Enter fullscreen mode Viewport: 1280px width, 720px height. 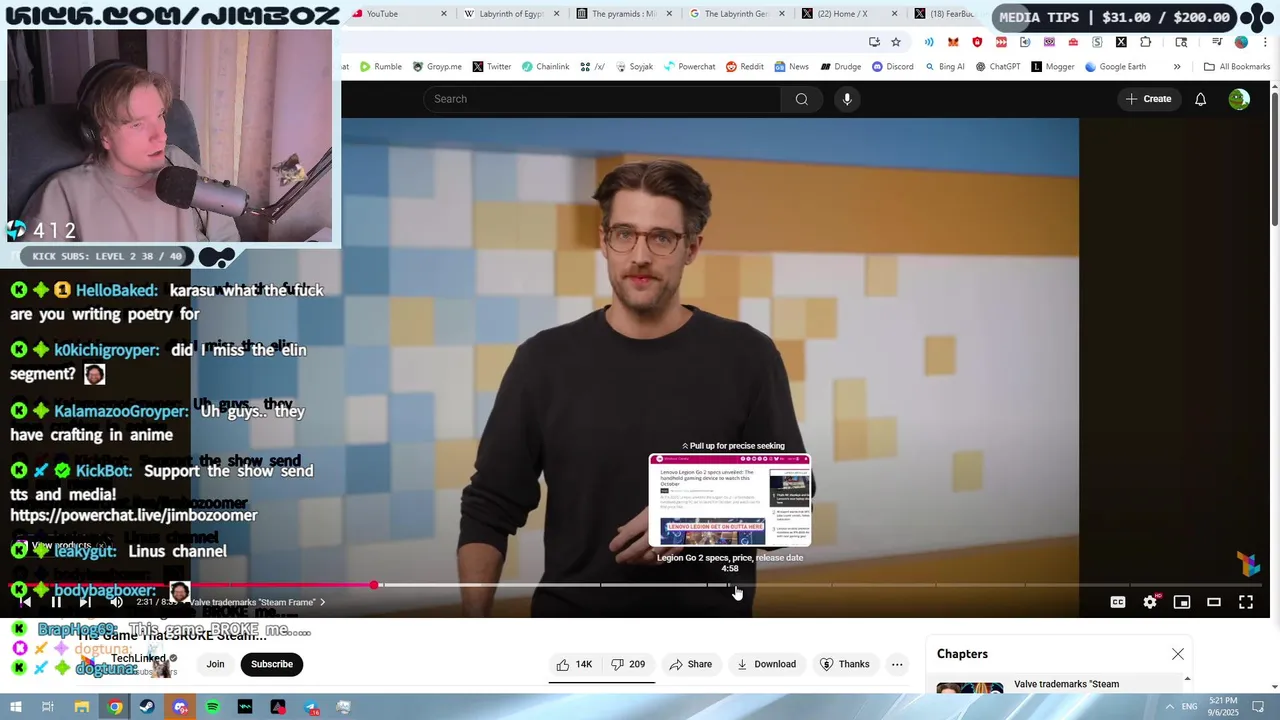[x=1246, y=602]
